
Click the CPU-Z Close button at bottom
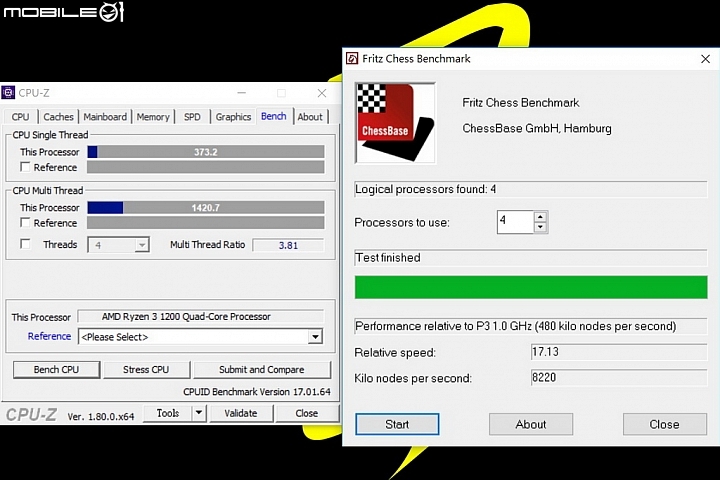(307, 413)
